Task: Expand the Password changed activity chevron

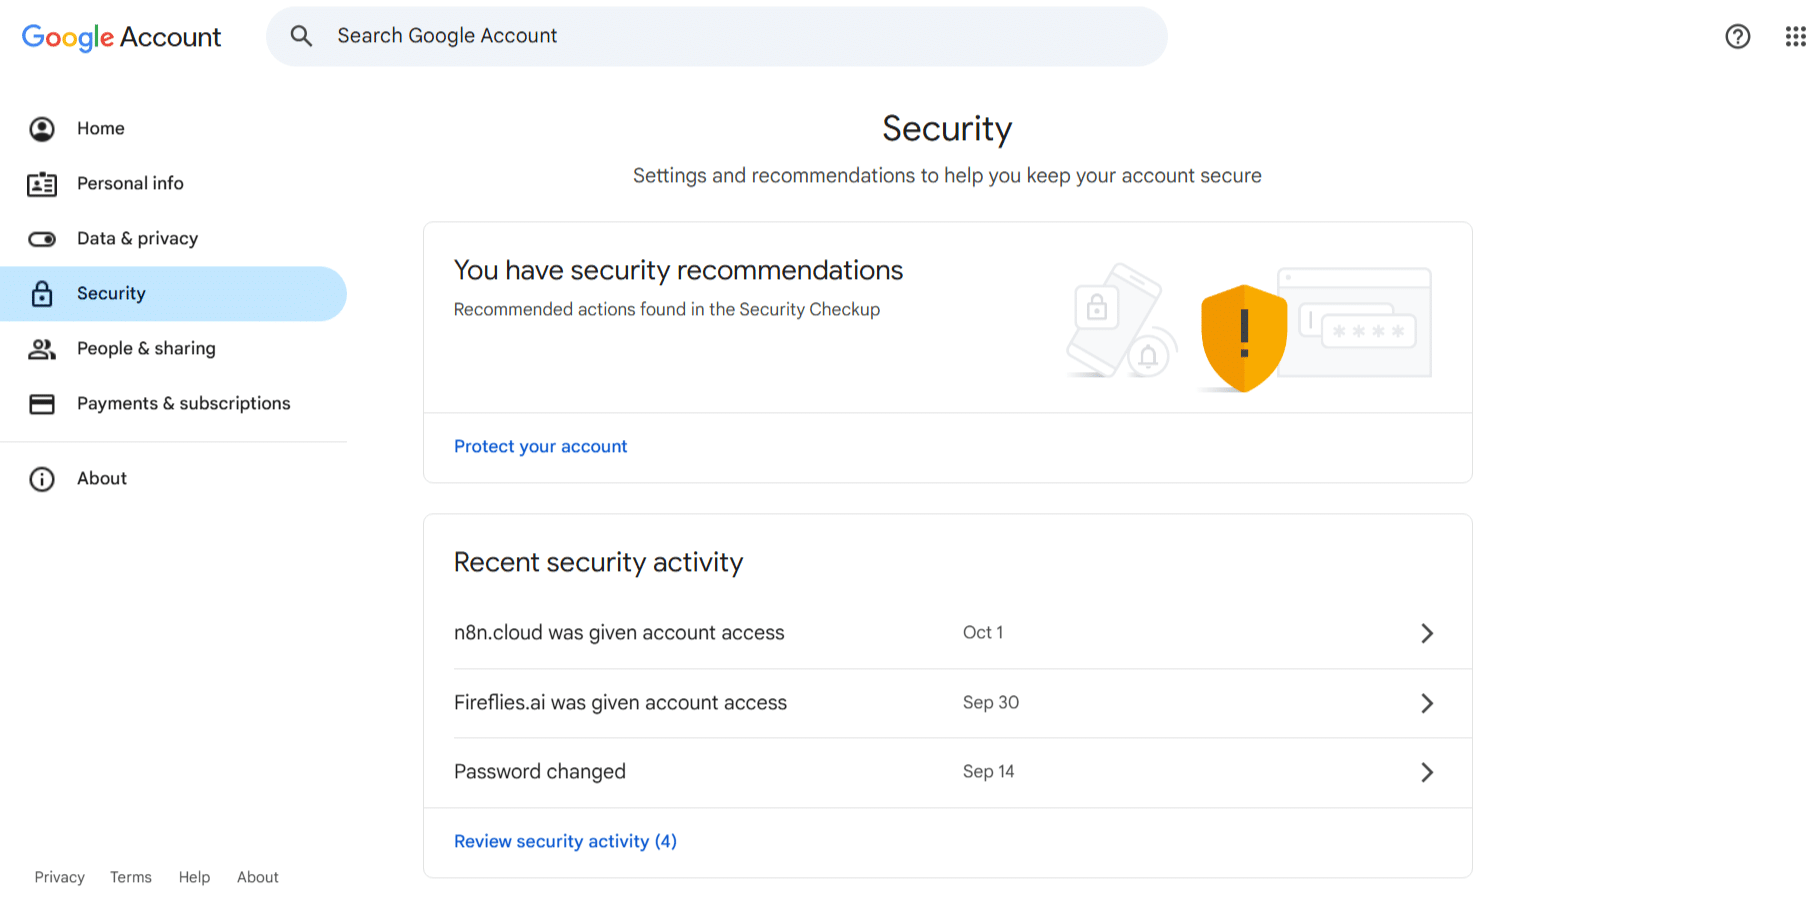Action: point(1427,772)
